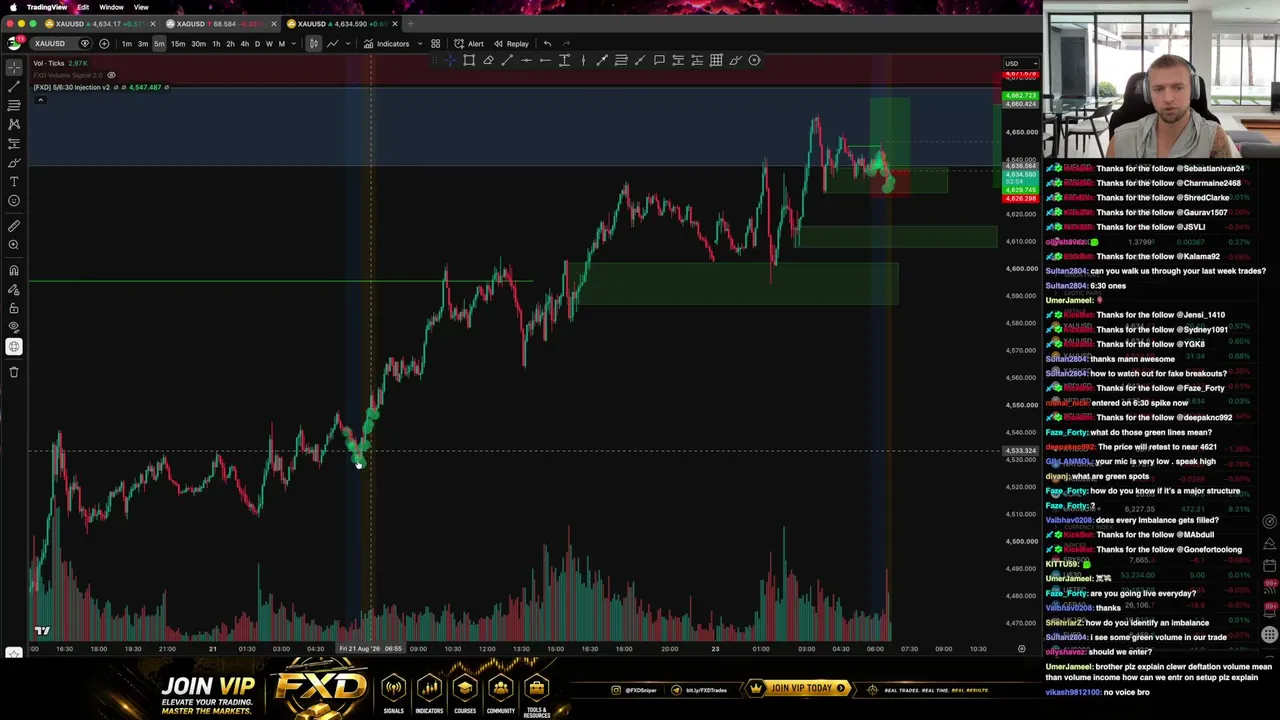1280x720 pixels.
Task: Select the brush tool in floating favorites bar
Action: (x=735, y=60)
